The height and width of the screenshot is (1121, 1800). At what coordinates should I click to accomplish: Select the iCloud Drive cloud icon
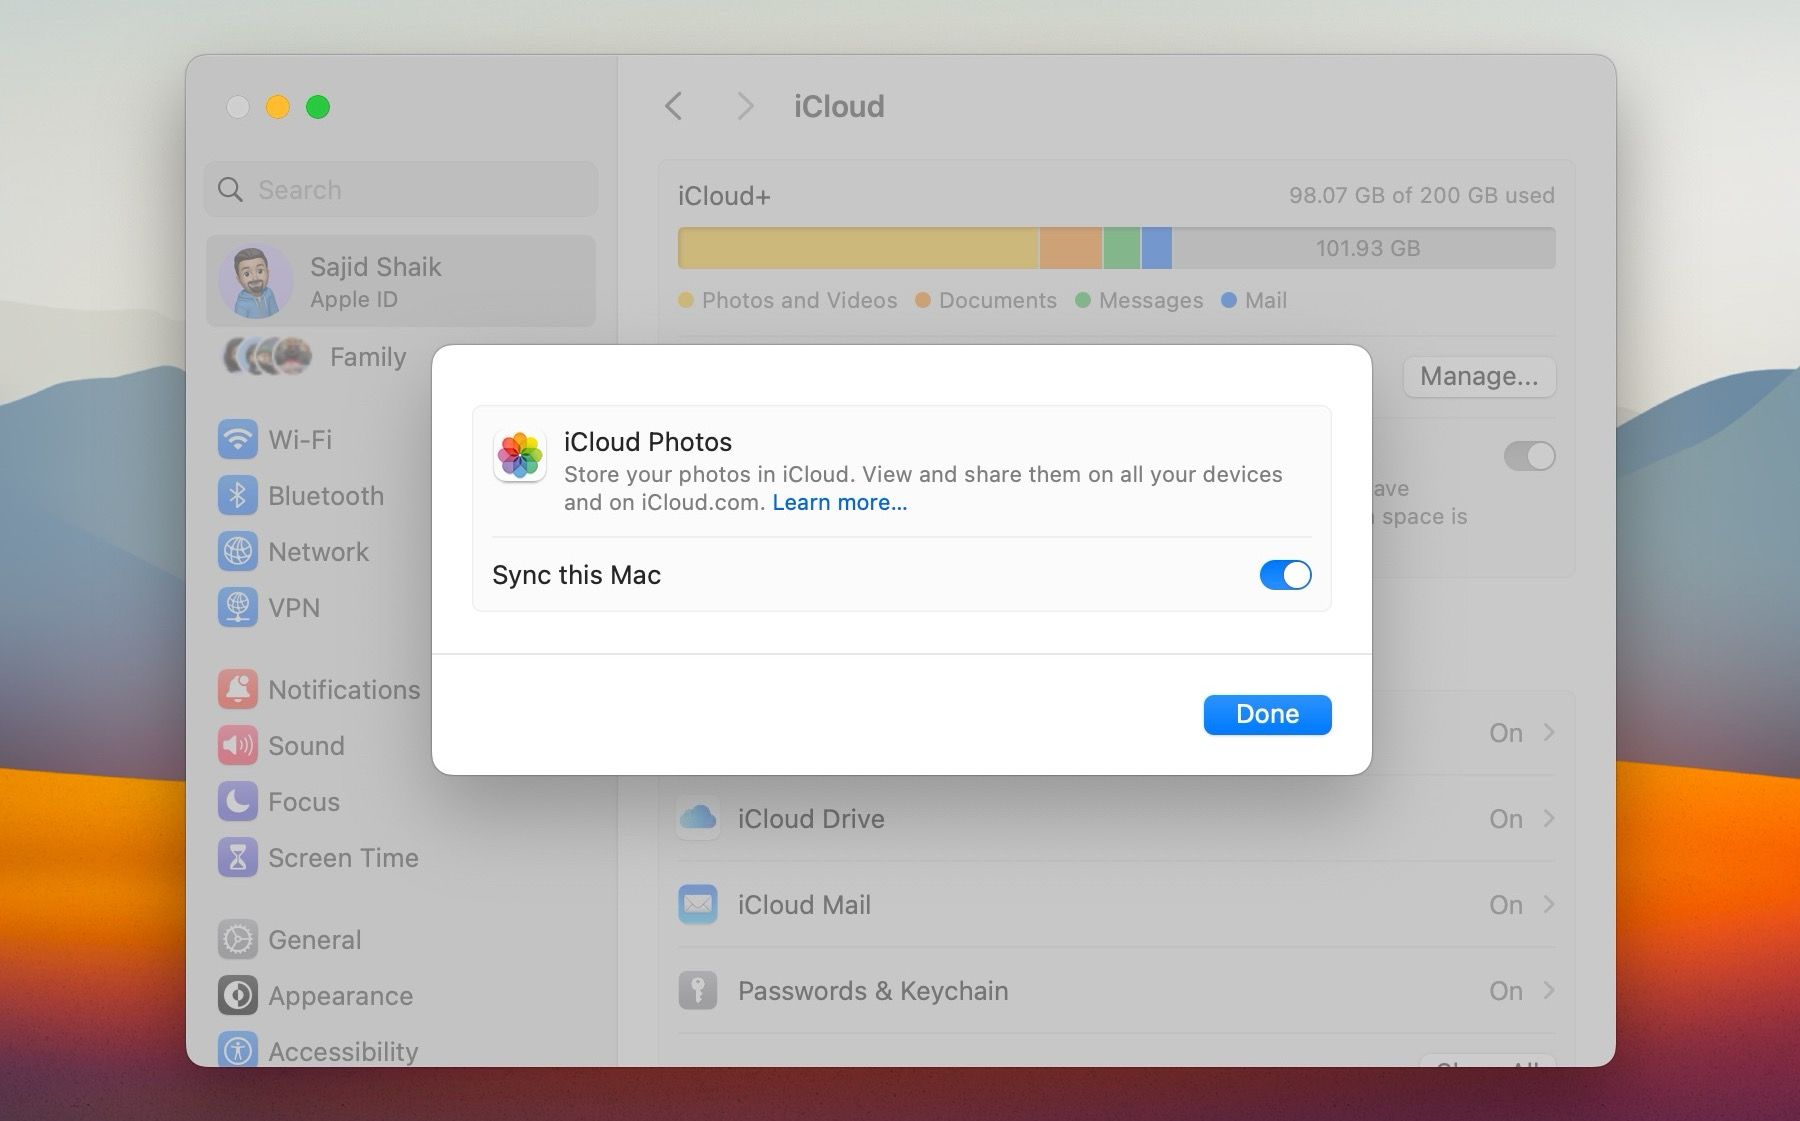tap(699, 818)
